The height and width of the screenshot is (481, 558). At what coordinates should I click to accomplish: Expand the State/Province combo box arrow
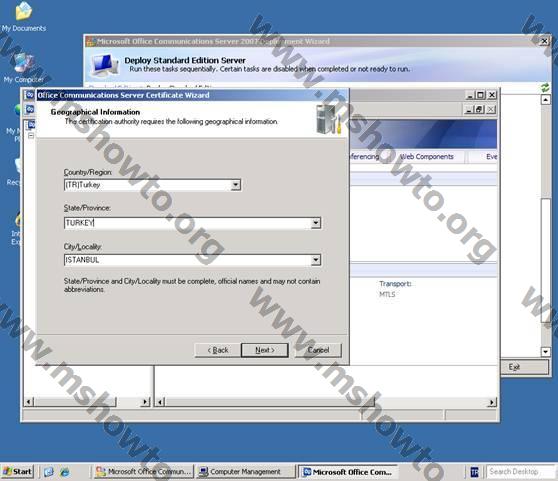coord(316,223)
